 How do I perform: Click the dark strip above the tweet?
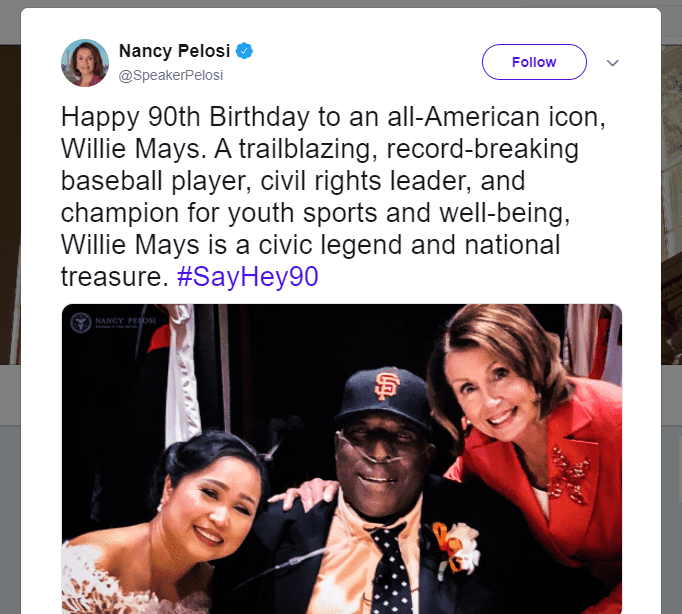[340, 4]
